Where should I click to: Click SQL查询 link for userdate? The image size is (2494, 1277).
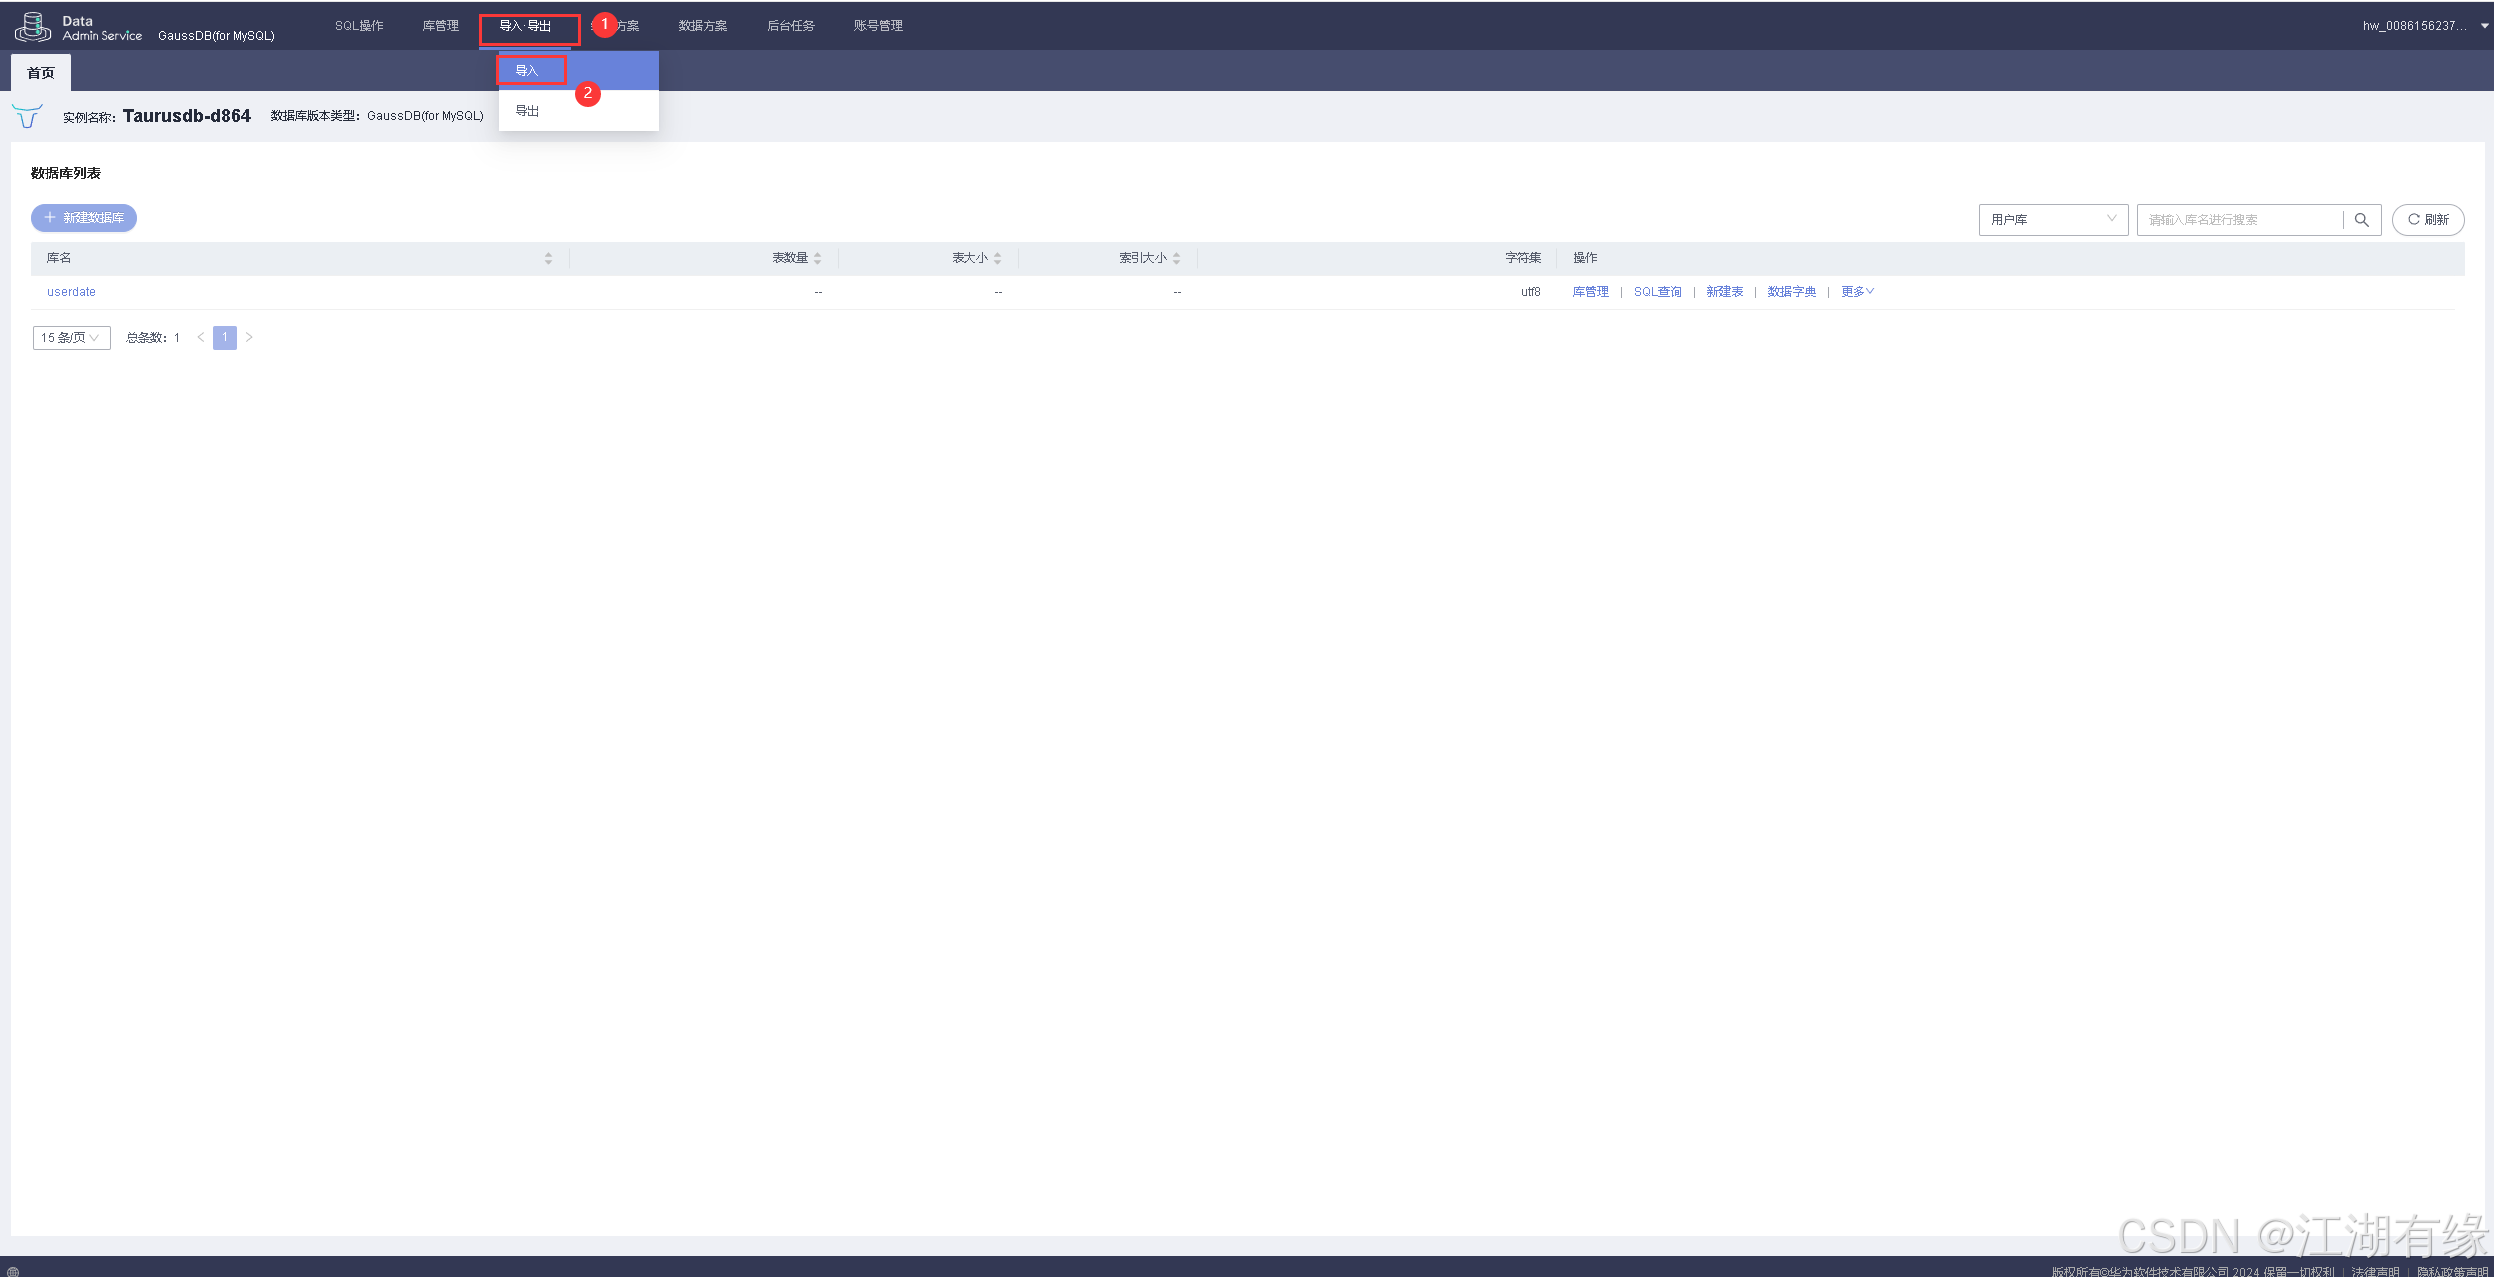pos(1657,292)
